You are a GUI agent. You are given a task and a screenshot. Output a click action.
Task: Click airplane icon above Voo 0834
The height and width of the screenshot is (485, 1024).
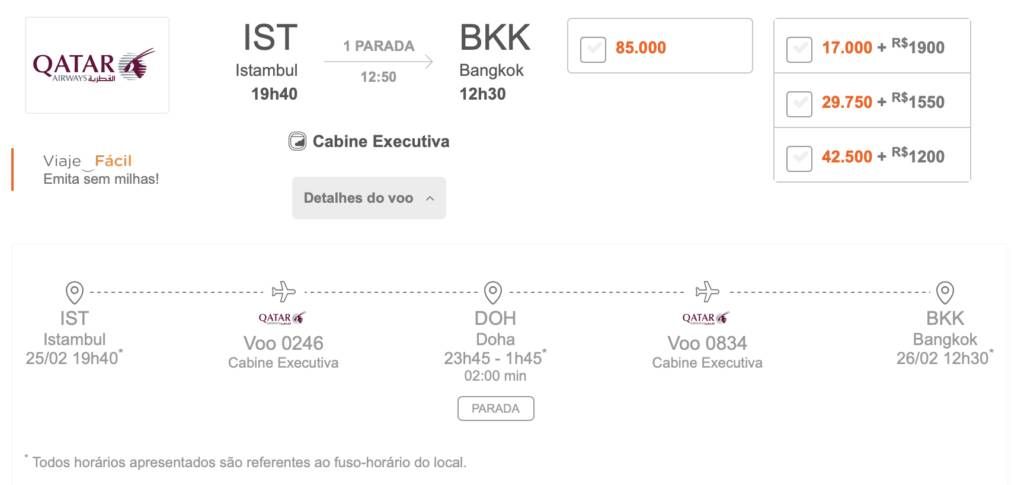(x=707, y=292)
